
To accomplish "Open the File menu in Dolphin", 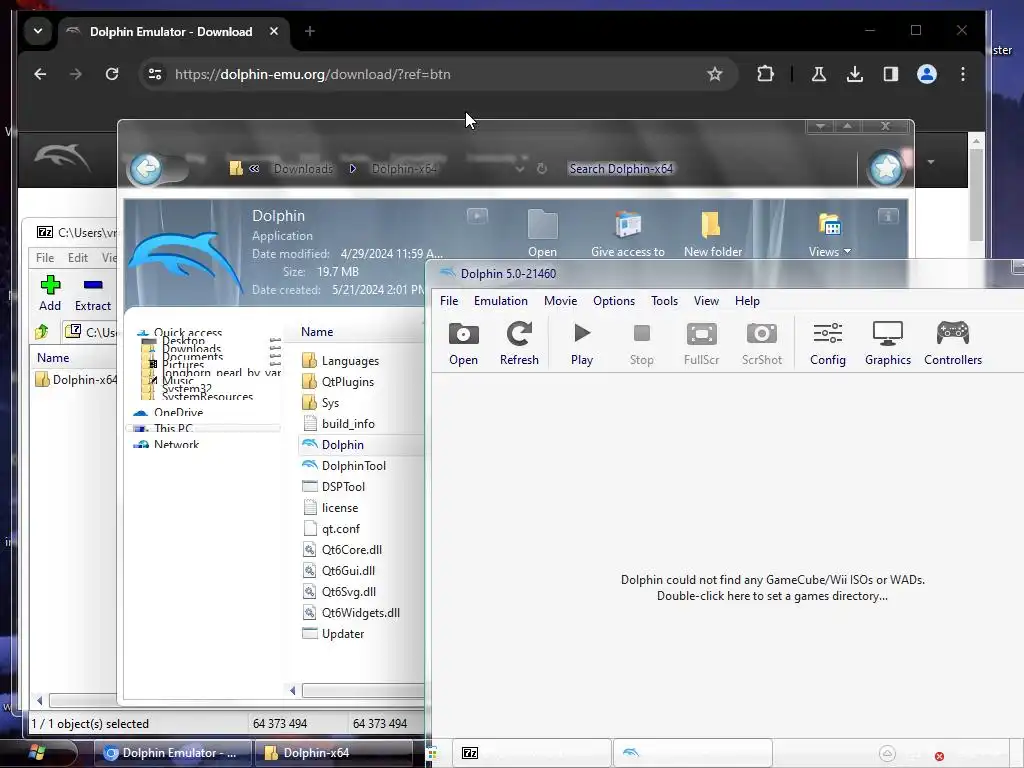I will [449, 301].
